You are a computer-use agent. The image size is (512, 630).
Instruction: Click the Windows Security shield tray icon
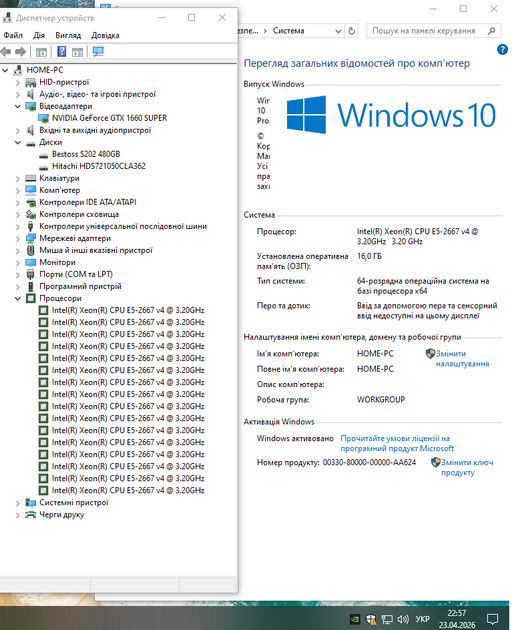tap(371, 619)
